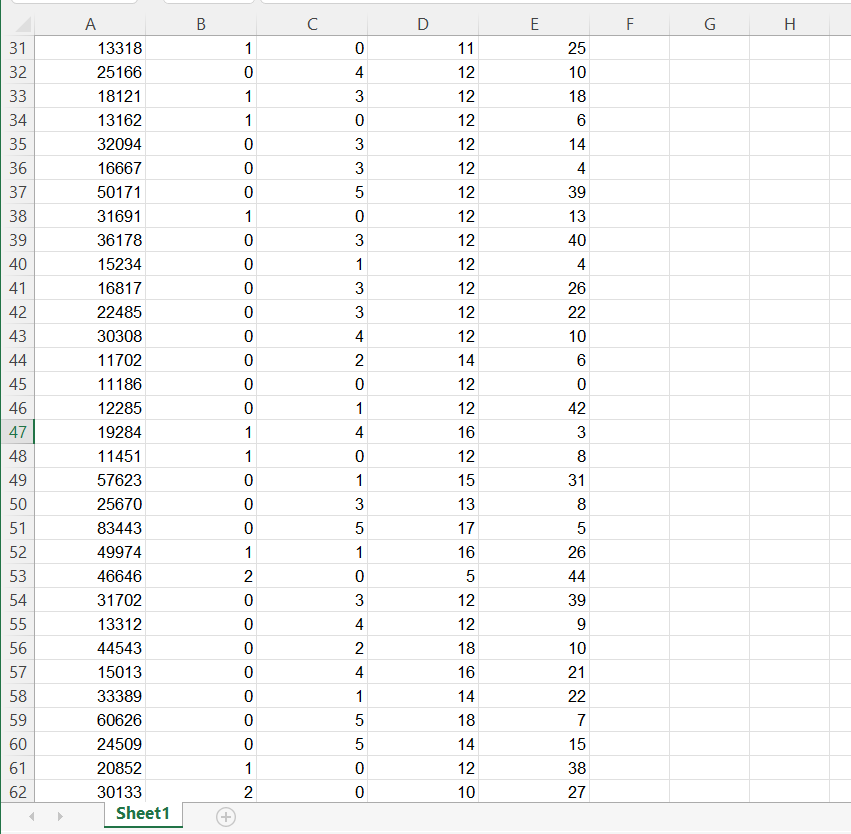
Task: Click cell containing 15013
Action: pos(90,672)
